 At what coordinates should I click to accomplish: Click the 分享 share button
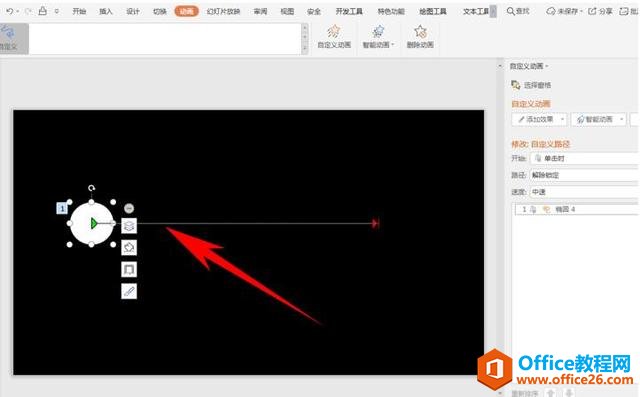click(x=600, y=11)
